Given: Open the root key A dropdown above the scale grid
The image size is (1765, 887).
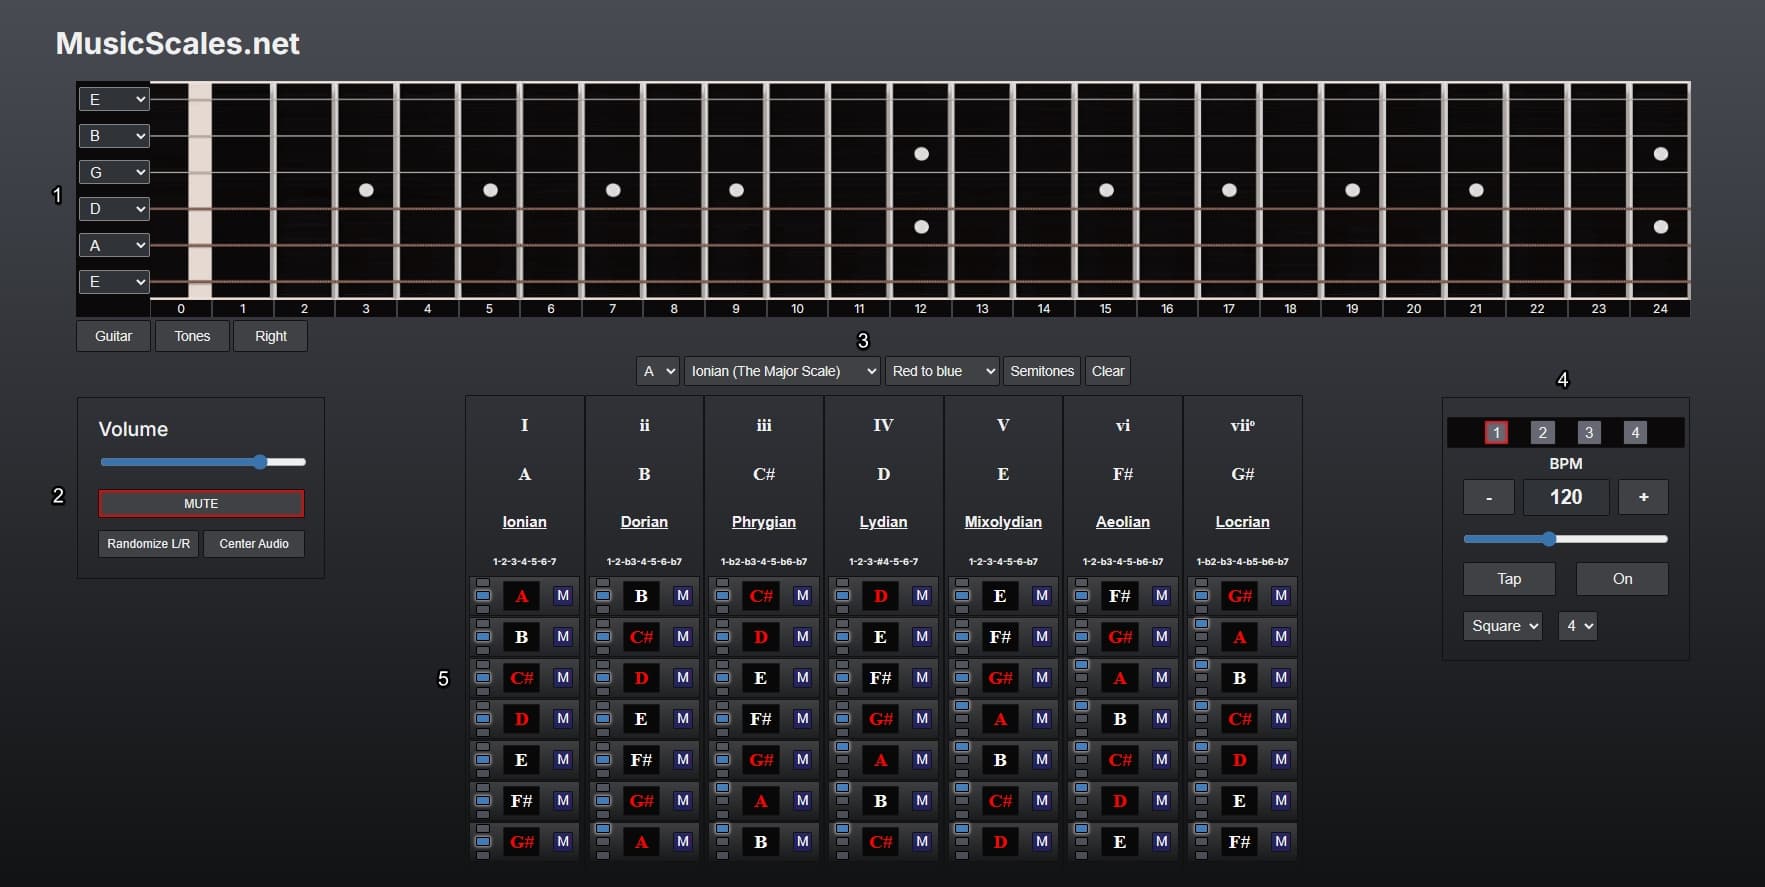Looking at the screenshot, I should click(658, 371).
